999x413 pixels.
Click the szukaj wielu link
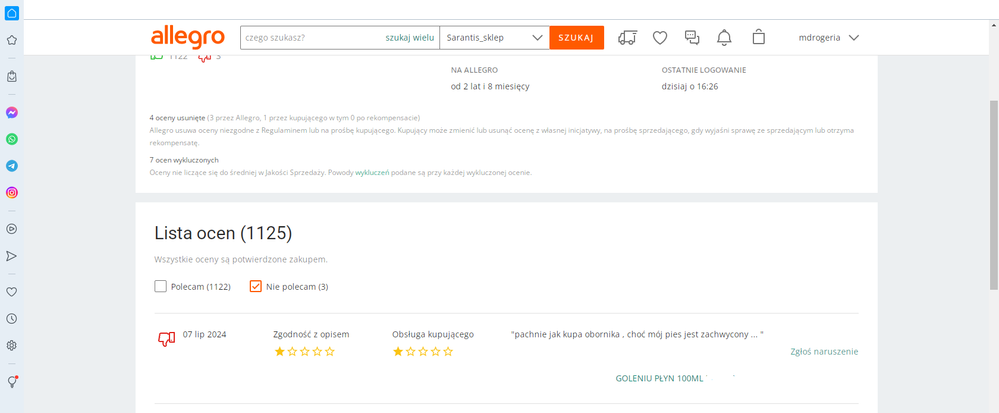pyautogui.click(x=410, y=38)
